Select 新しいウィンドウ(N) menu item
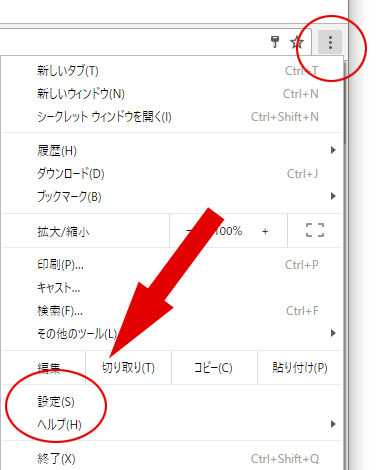376x470 pixels. (172, 94)
